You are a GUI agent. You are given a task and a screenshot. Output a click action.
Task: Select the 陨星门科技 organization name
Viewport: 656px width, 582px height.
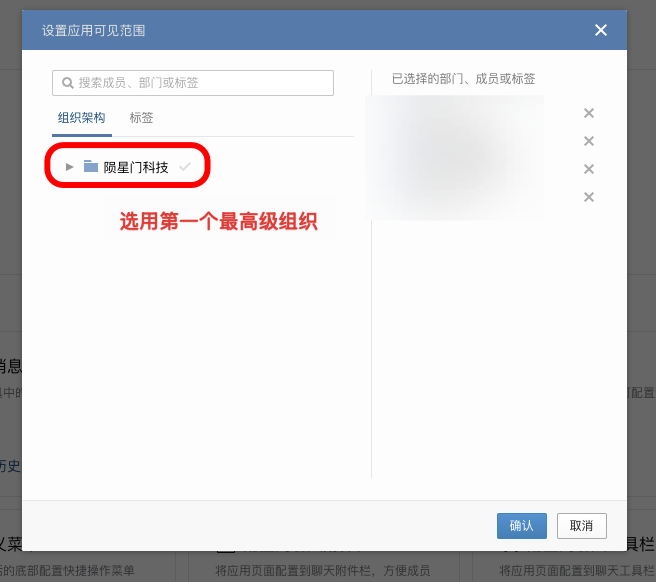click(x=136, y=167)
